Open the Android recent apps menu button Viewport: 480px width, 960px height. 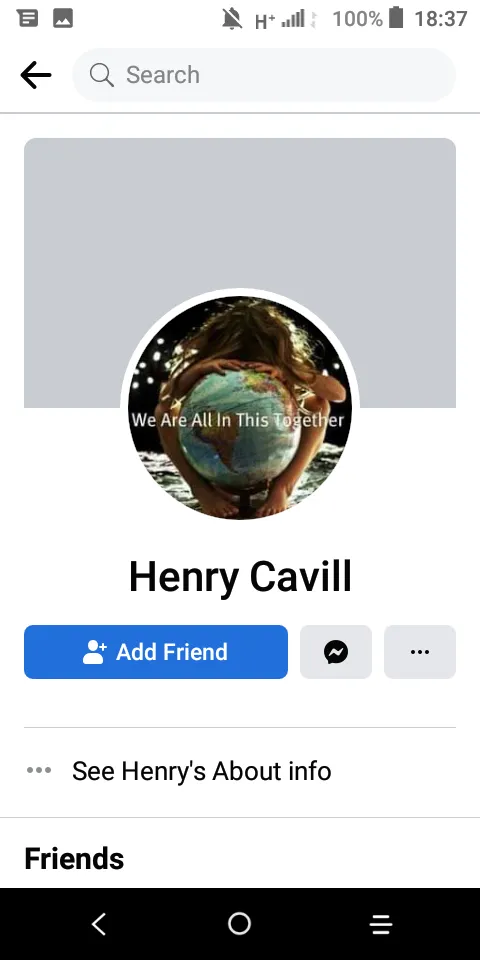381,924
